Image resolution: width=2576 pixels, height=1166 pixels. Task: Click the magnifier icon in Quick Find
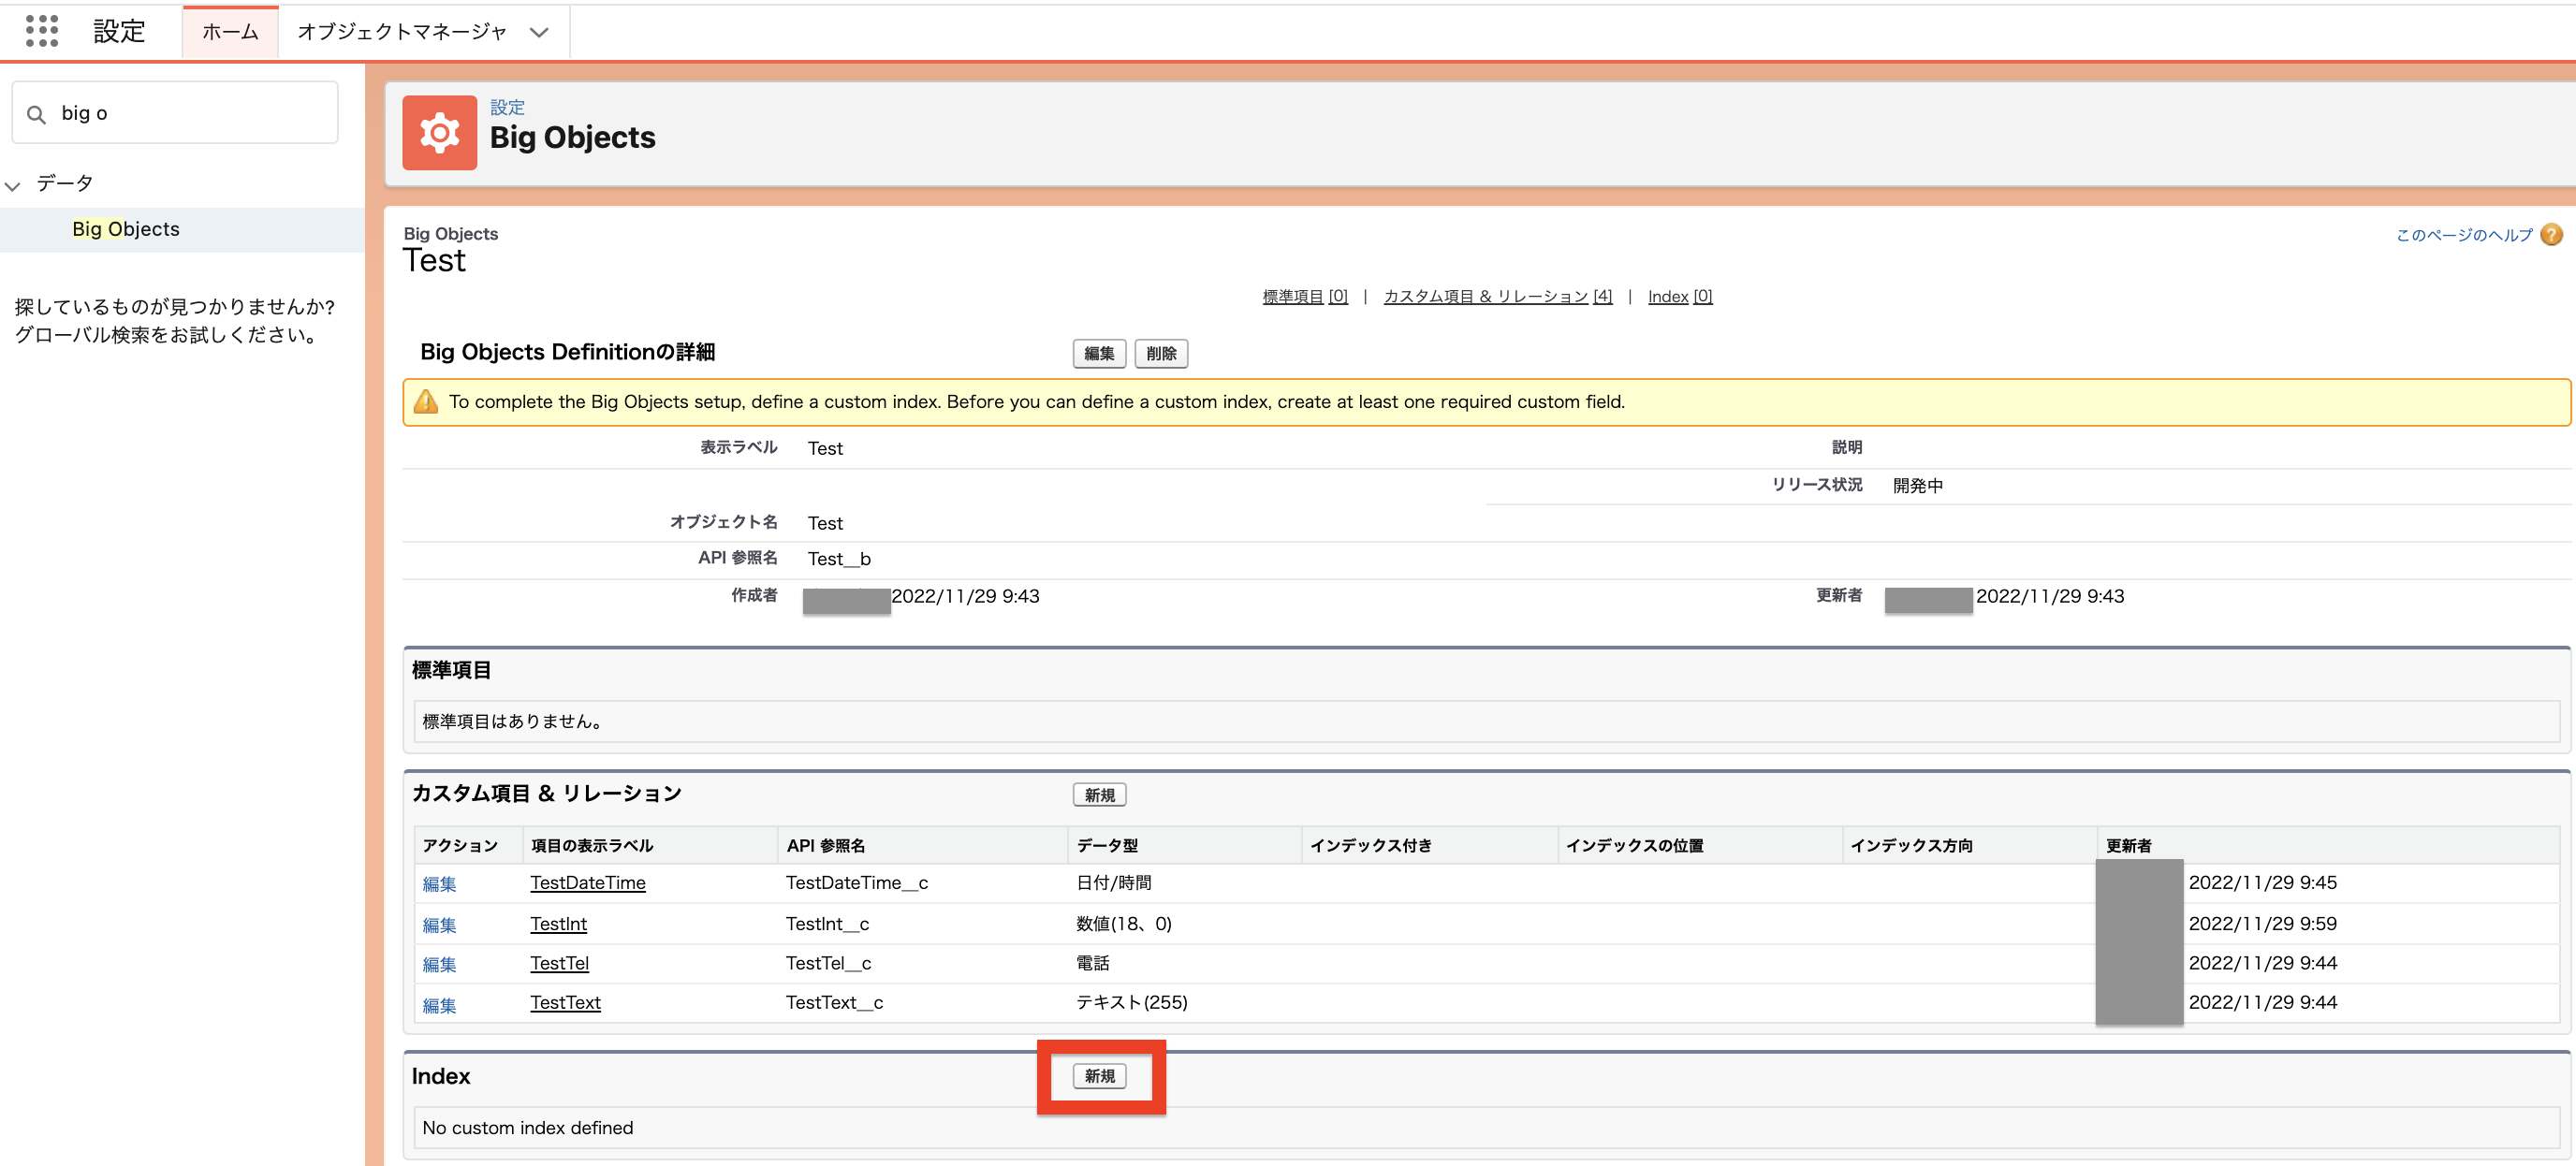tap(37, 112)
